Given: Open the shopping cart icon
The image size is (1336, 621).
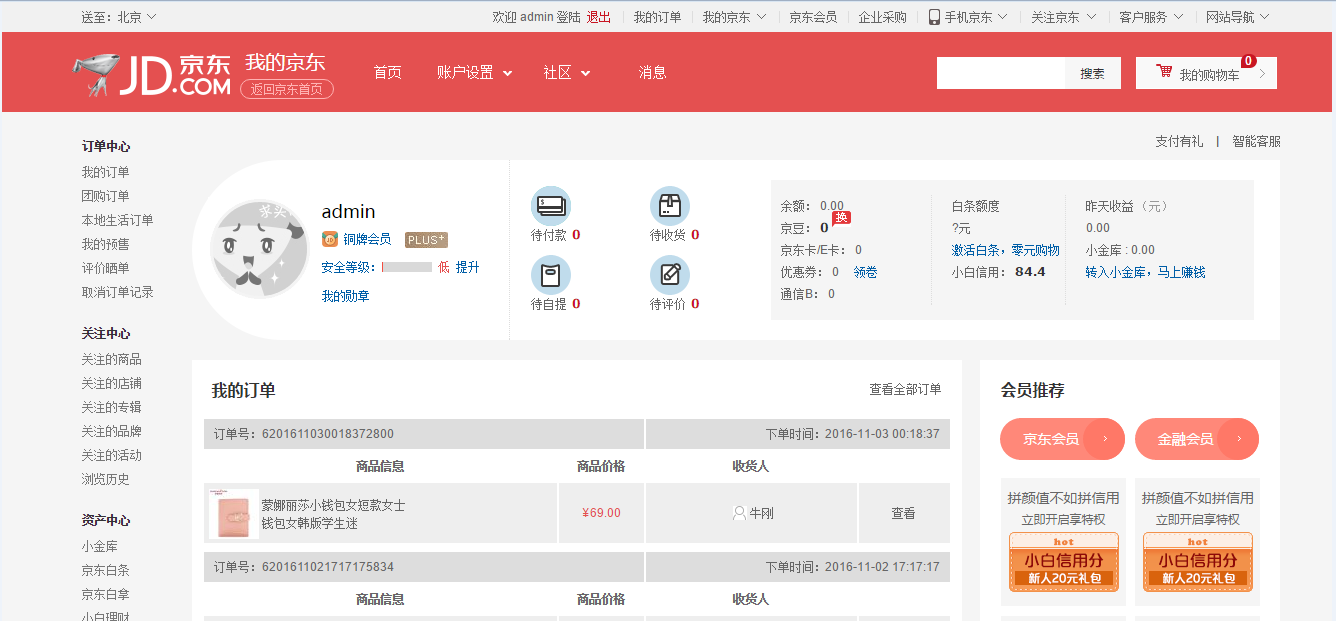Looking at the screenshot, I should point(1164,72).
